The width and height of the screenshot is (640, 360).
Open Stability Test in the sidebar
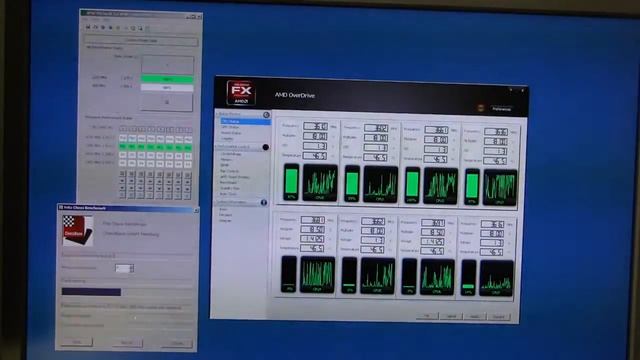click(230, 188)
